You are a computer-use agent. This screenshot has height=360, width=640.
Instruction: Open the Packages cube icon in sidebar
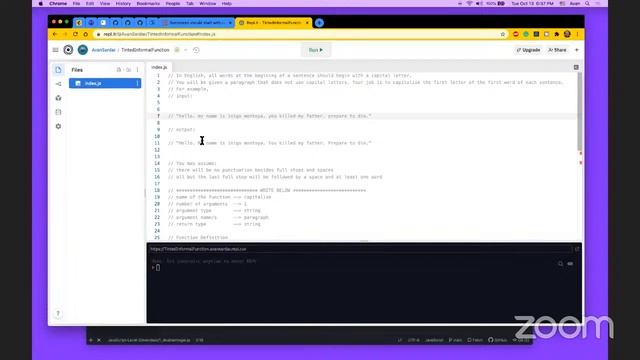(58, 98)
